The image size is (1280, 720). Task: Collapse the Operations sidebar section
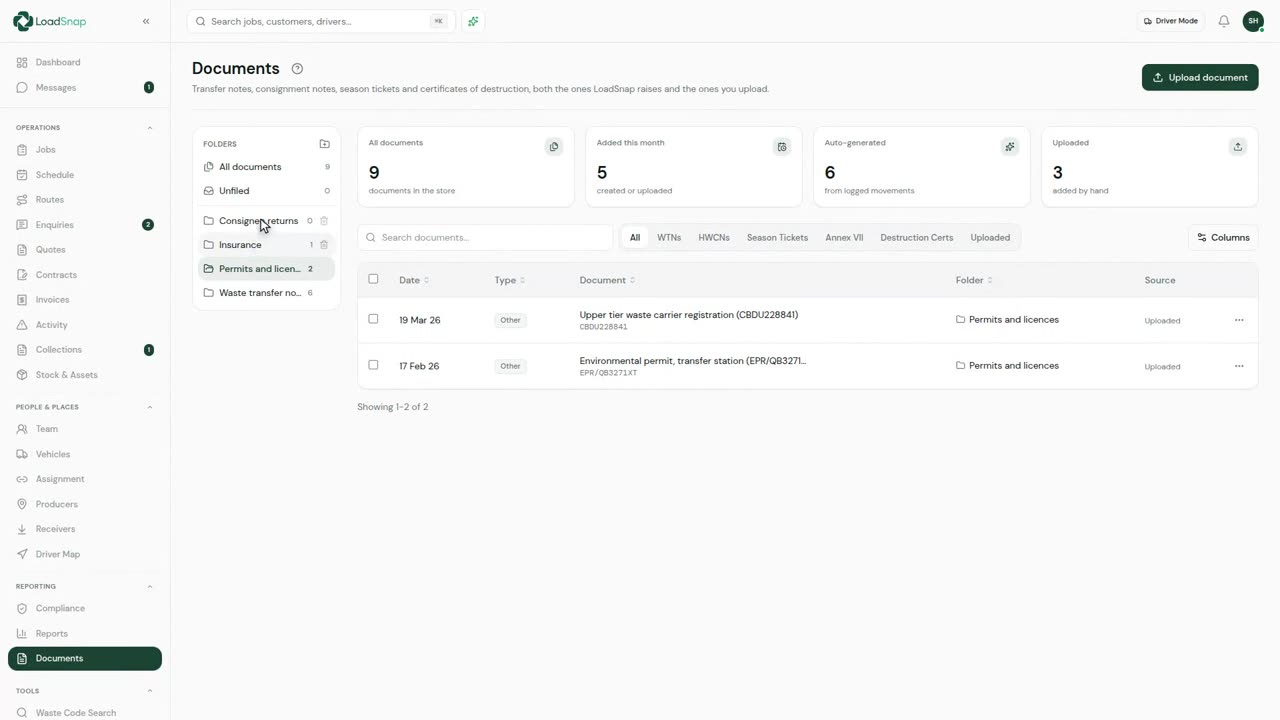[x=150, y=128]
